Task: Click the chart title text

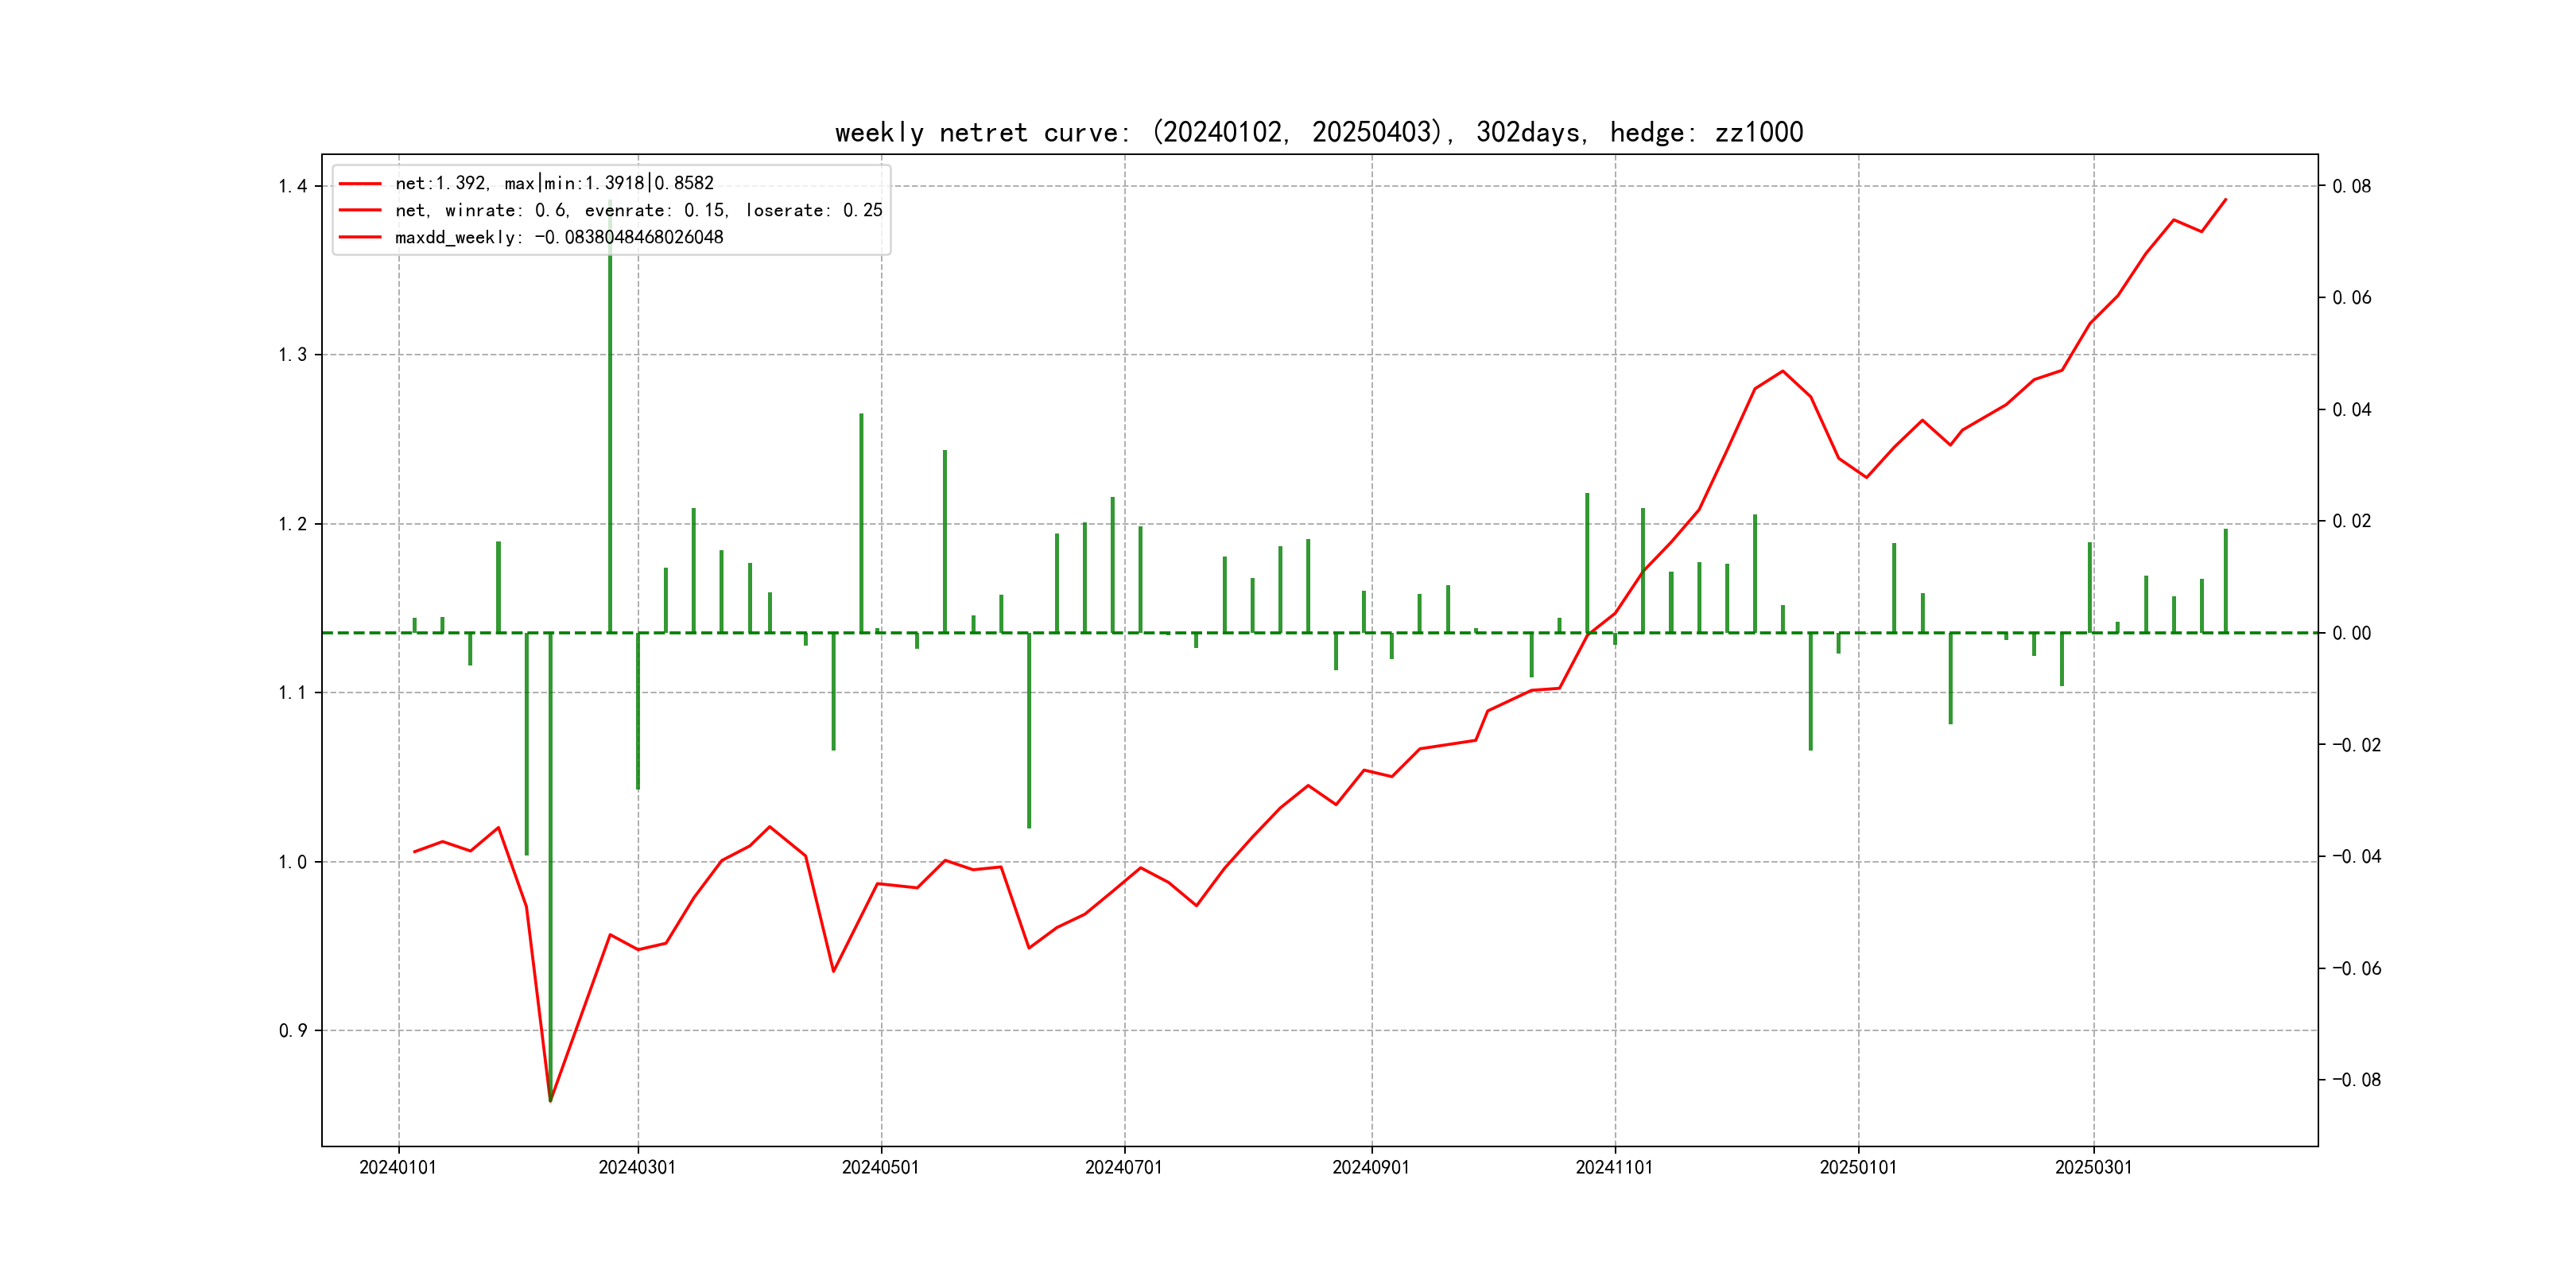Action: (1318, 132)
